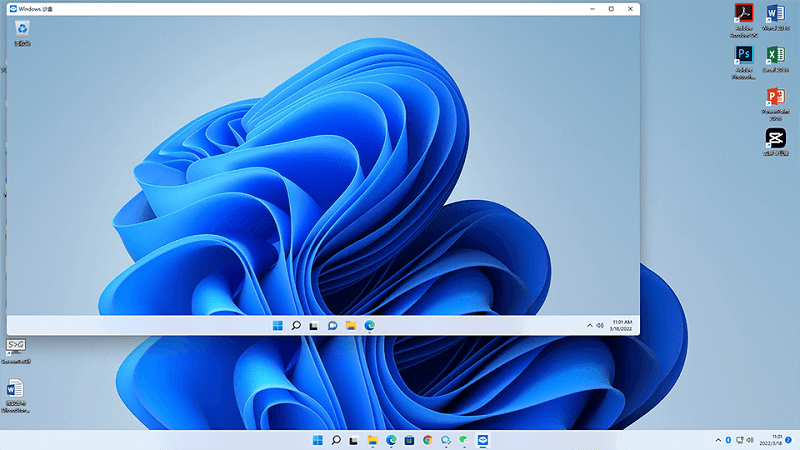Open Microsoft Edge in the sandbox taskbar
The height and width of the screenshot is (450, 800).
click(369, 325)
